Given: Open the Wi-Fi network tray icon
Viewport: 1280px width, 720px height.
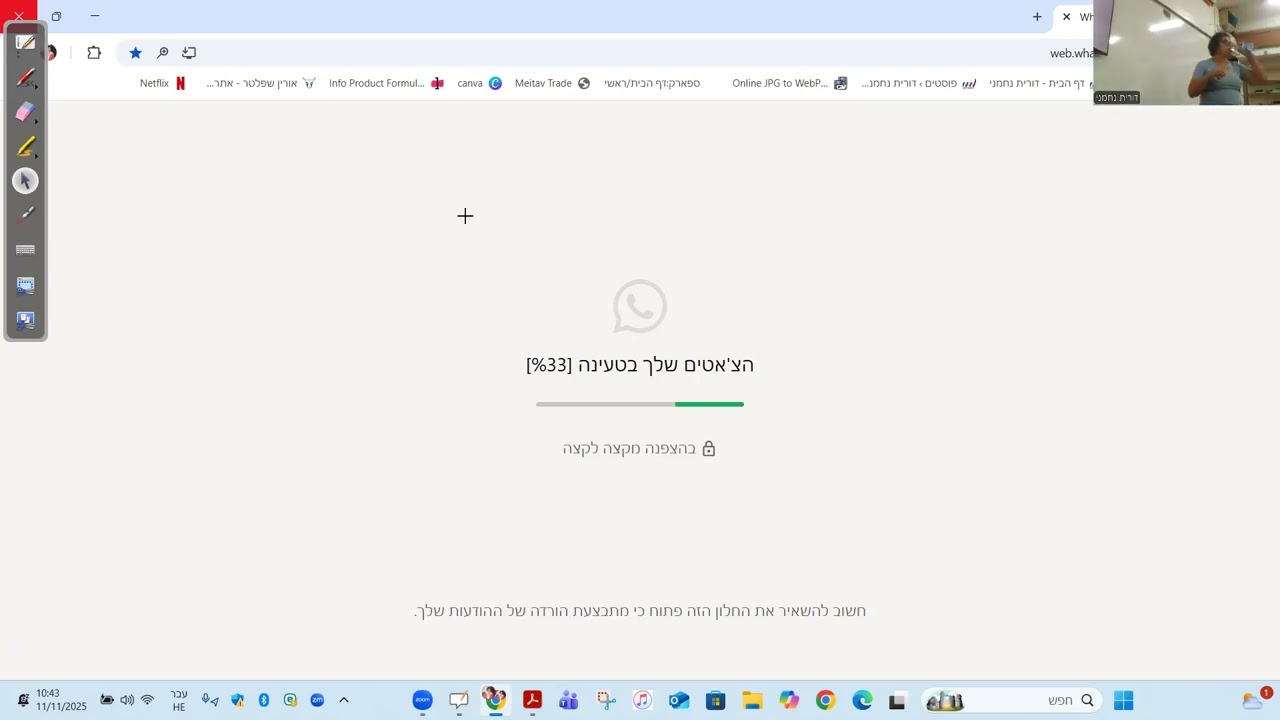Looking at the screenshot, I should [x=147, y=701].
